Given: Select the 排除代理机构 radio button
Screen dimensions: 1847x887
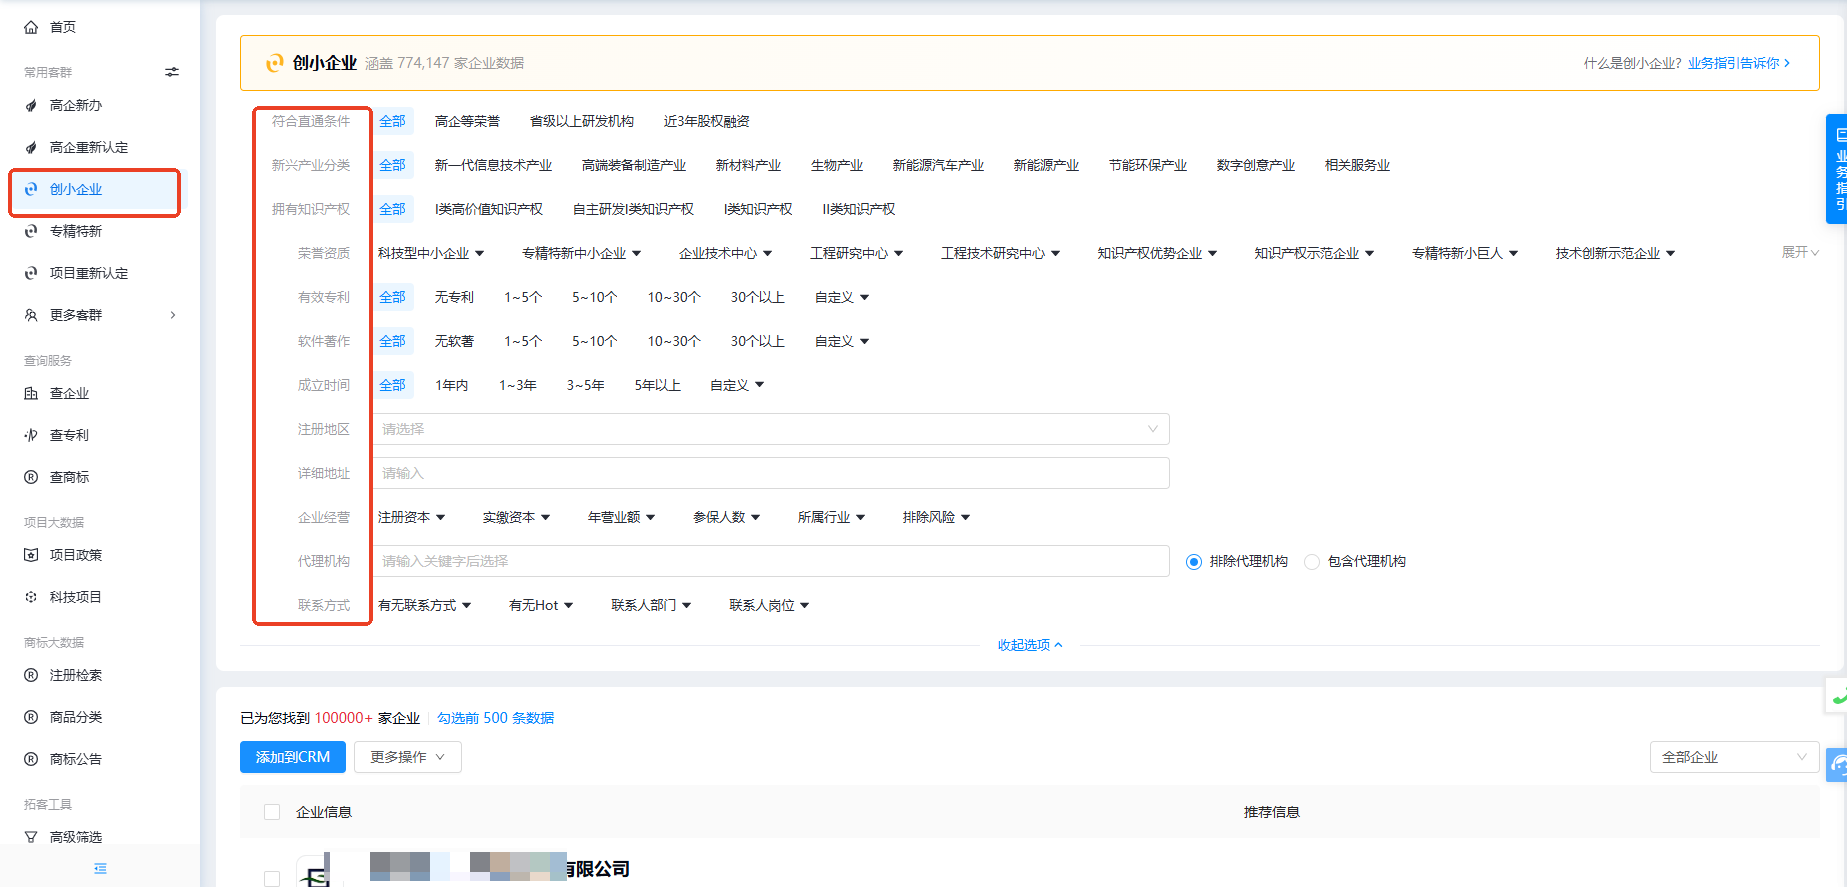Looking at the screenshot, I should point(1193,562).
